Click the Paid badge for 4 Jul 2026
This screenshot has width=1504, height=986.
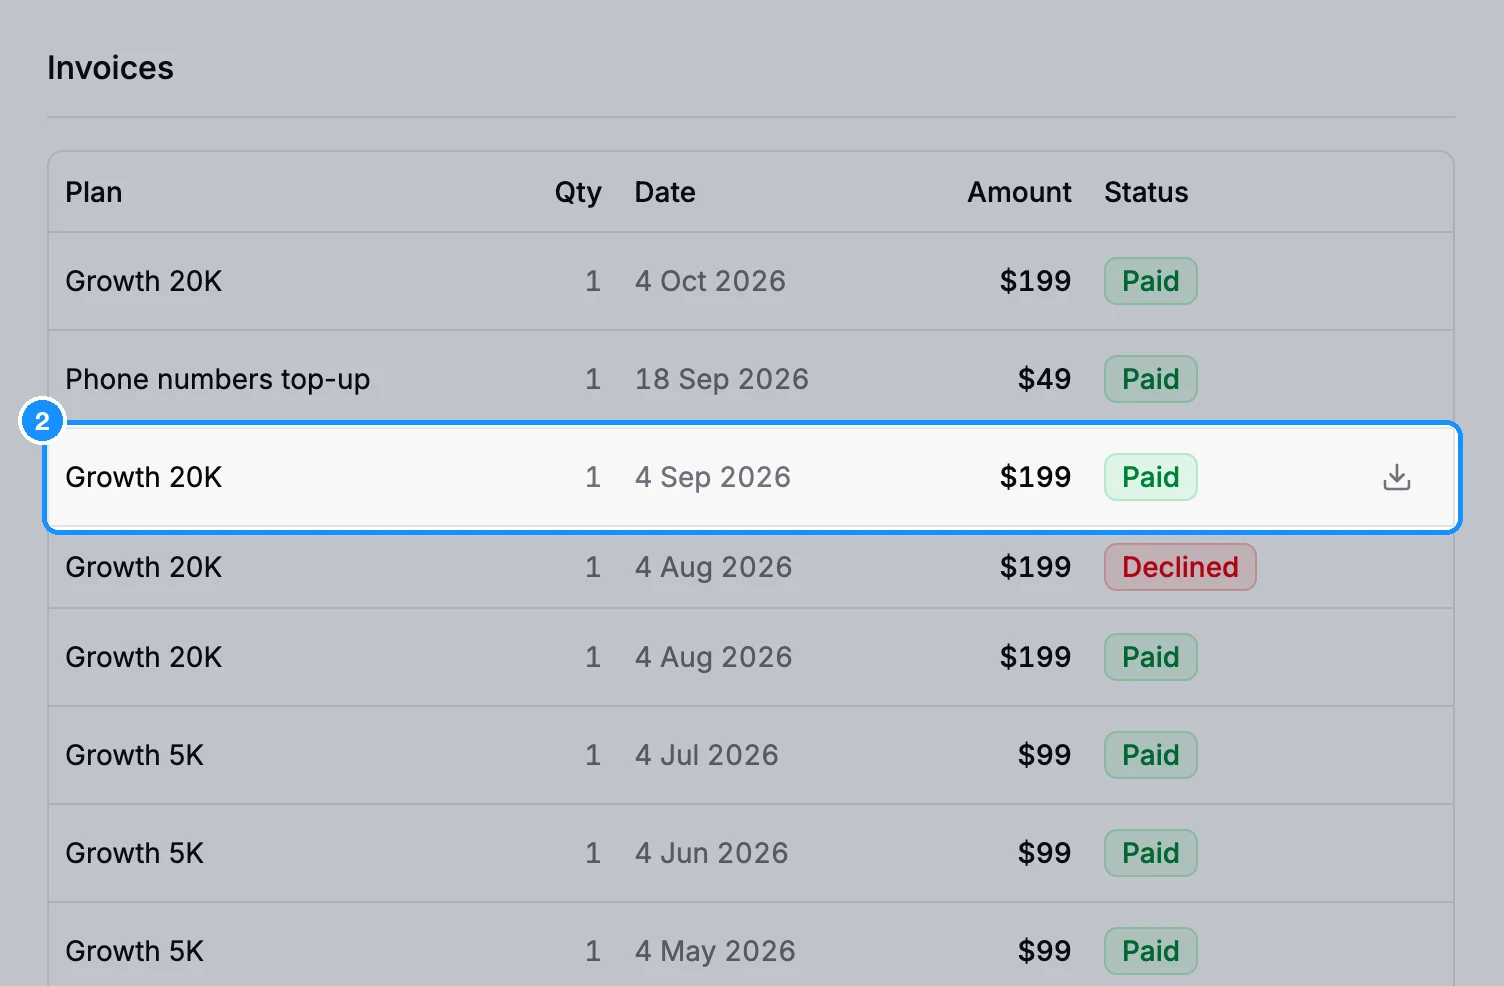(1150, 755)
